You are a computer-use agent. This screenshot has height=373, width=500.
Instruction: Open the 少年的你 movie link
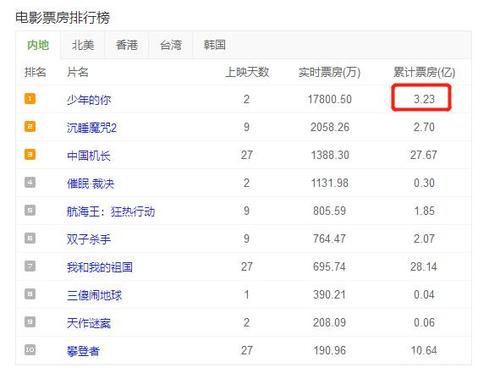pos(89,99)
